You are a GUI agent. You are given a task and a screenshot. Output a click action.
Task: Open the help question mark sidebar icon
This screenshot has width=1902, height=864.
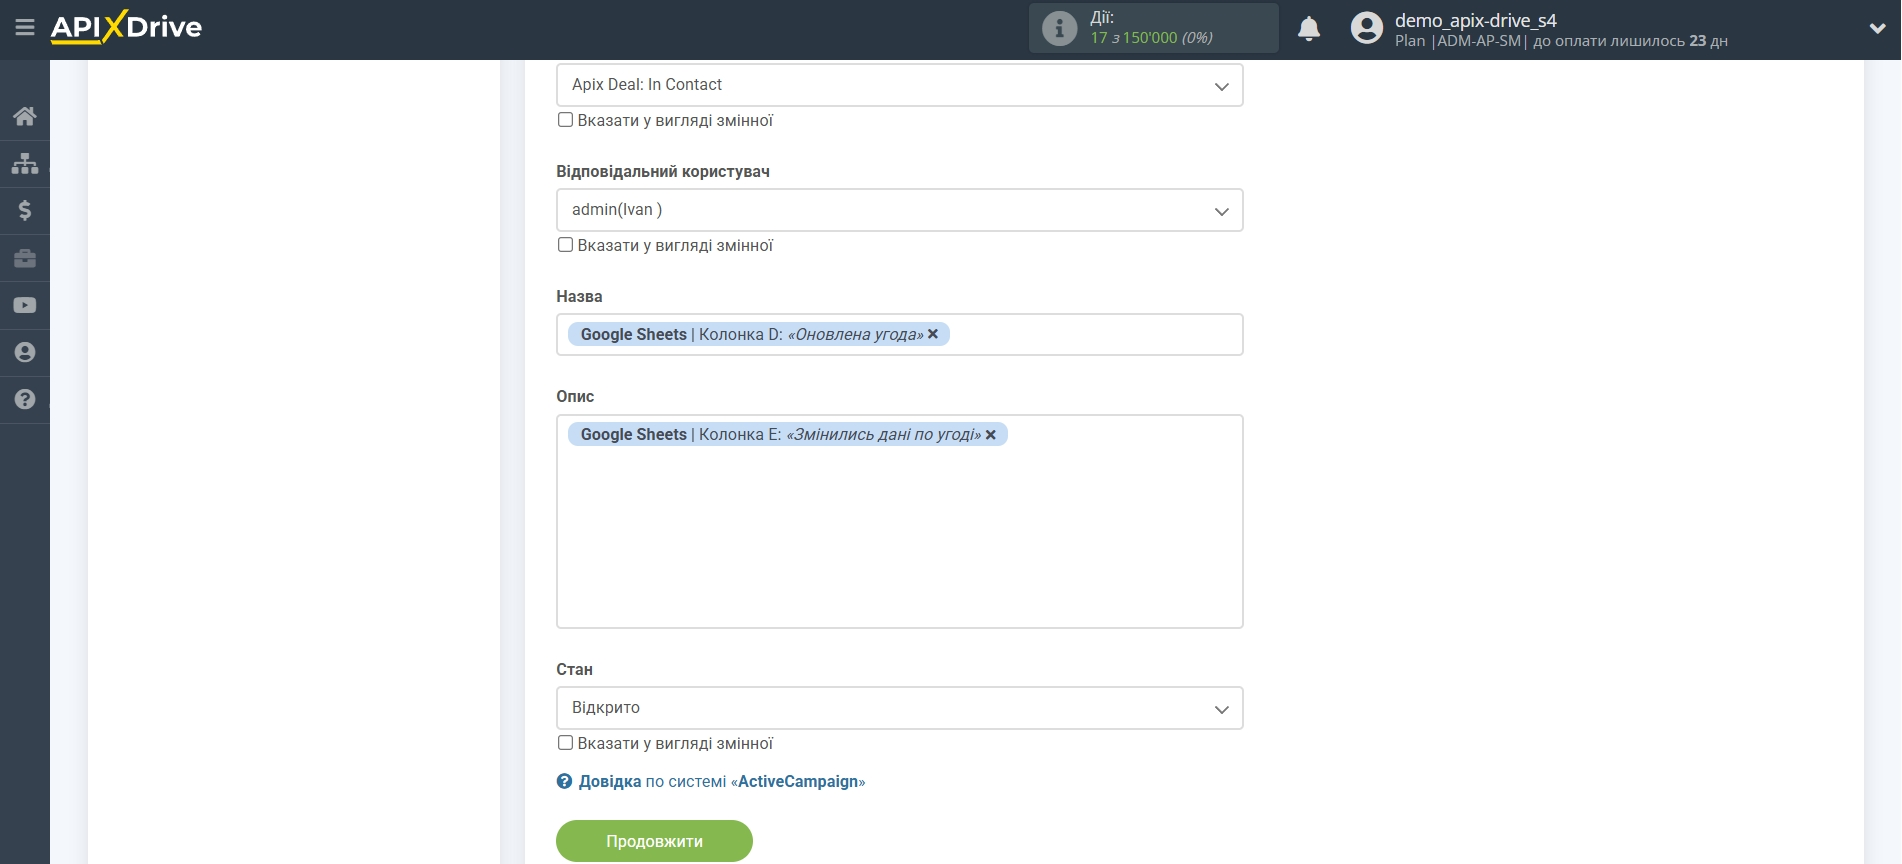(25, 399)
